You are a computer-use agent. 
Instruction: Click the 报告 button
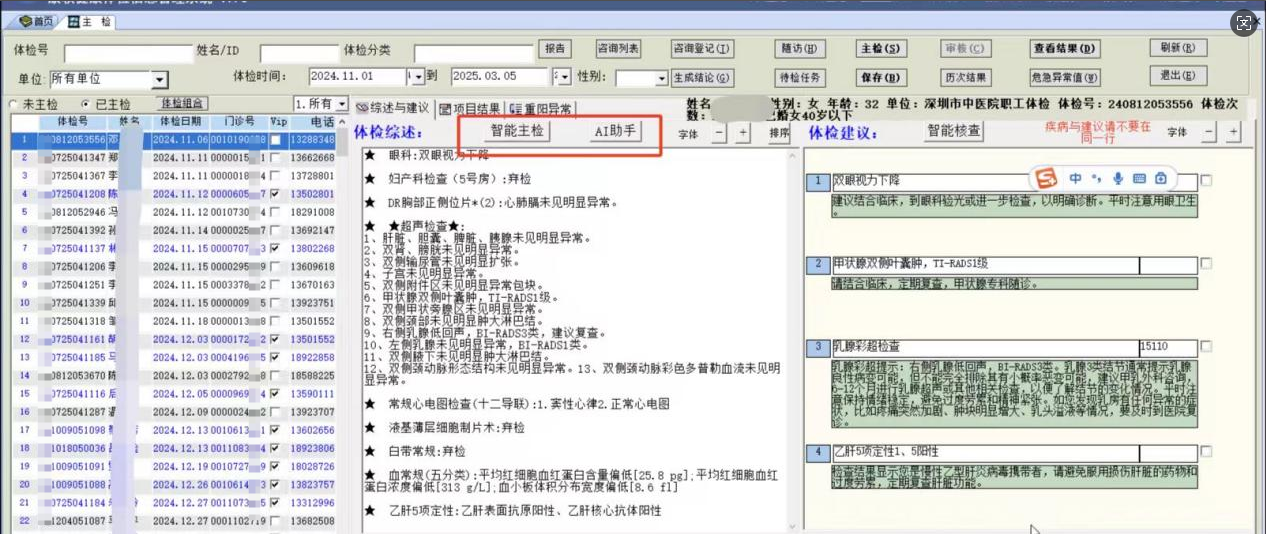click(555, 48)
